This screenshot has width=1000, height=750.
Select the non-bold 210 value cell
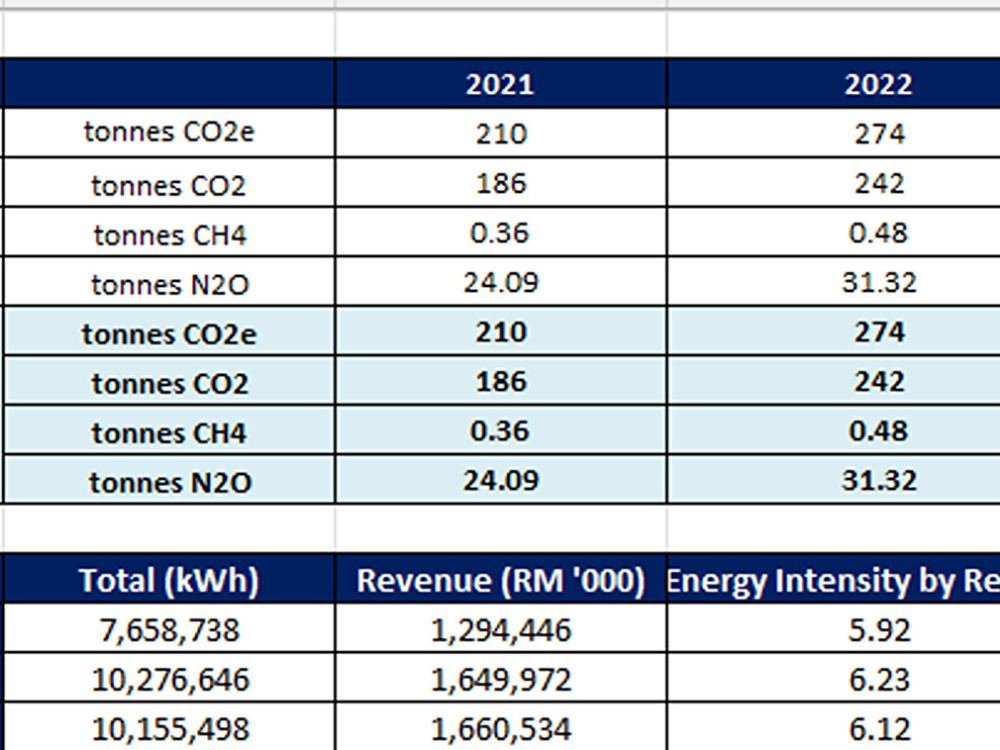pyautogui.click(x=501, y=133)
